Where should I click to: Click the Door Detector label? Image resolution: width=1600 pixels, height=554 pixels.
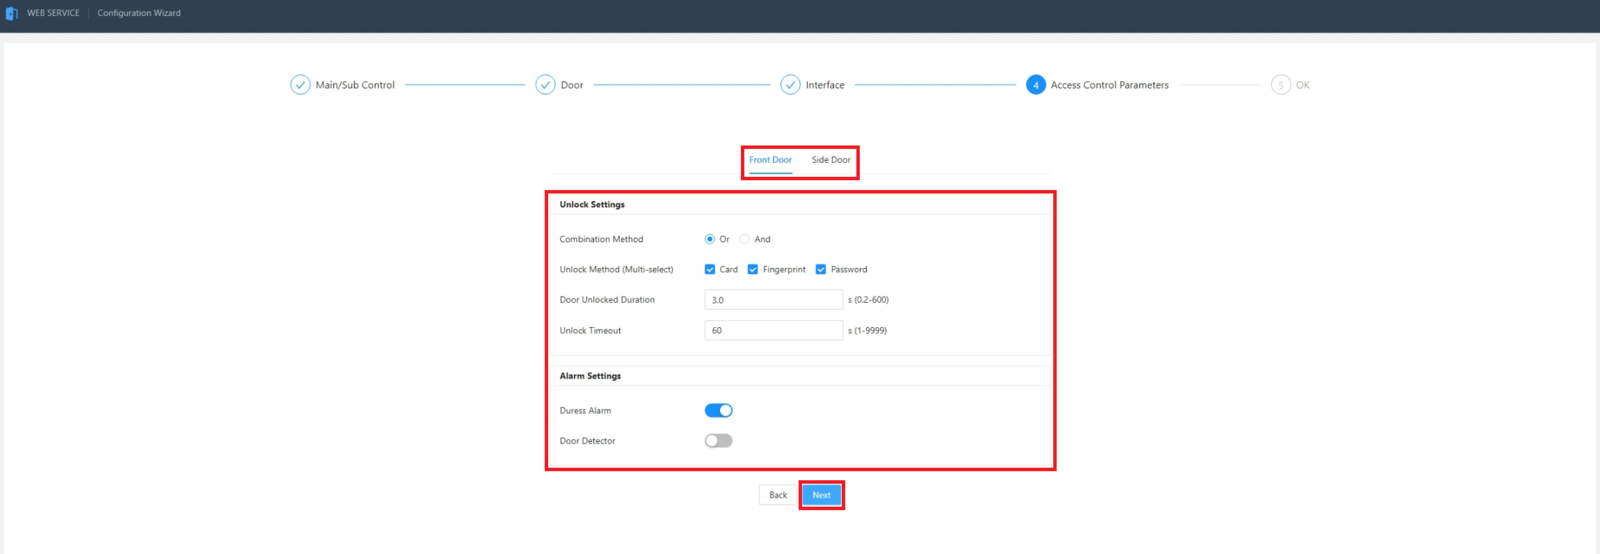[587, 441]
